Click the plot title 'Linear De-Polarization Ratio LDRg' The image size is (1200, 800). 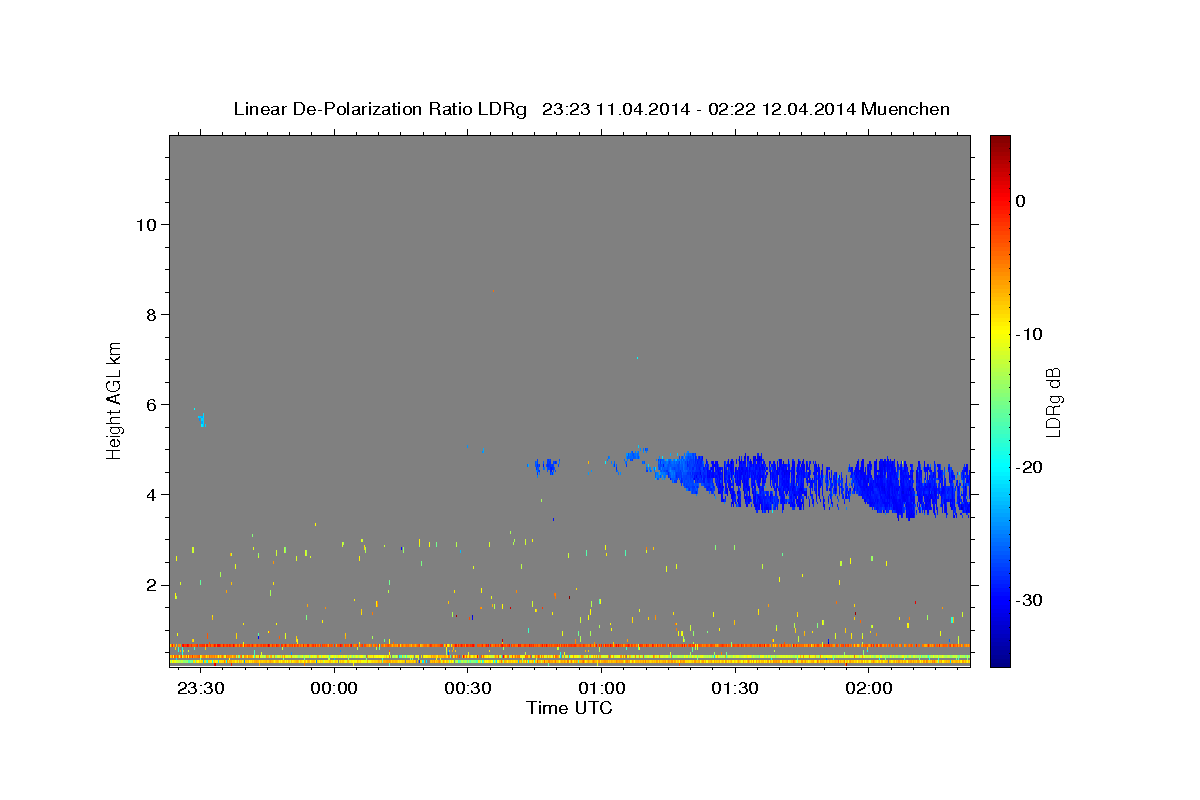pos(379,109)
